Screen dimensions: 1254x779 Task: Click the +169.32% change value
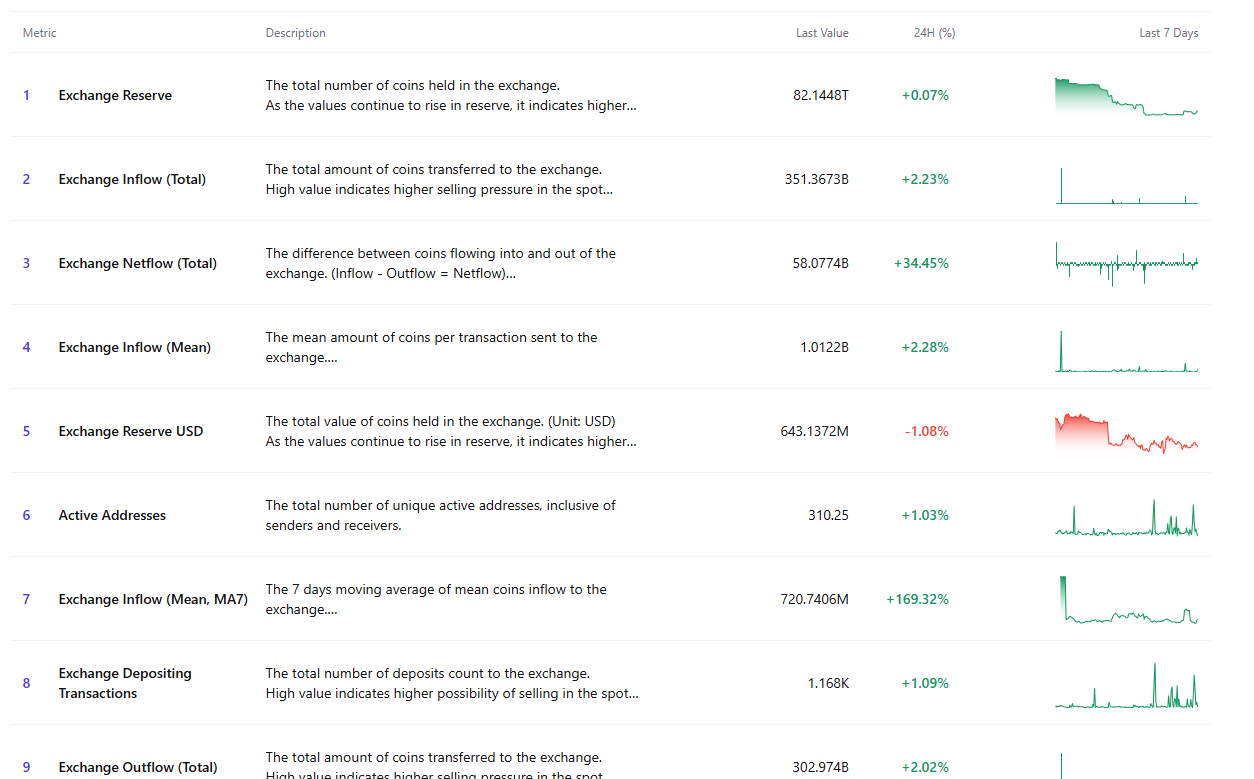click(917, 600)
